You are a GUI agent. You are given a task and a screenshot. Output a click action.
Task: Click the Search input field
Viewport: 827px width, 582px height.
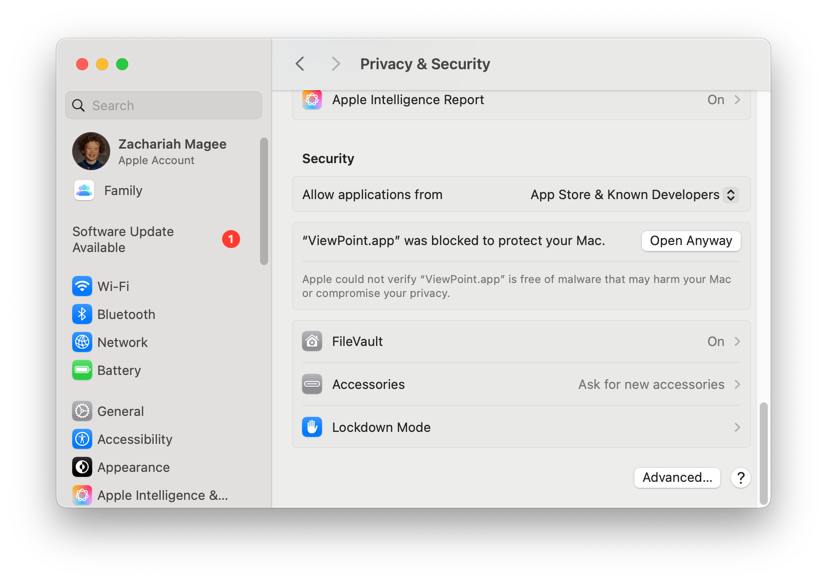(164, 106)
